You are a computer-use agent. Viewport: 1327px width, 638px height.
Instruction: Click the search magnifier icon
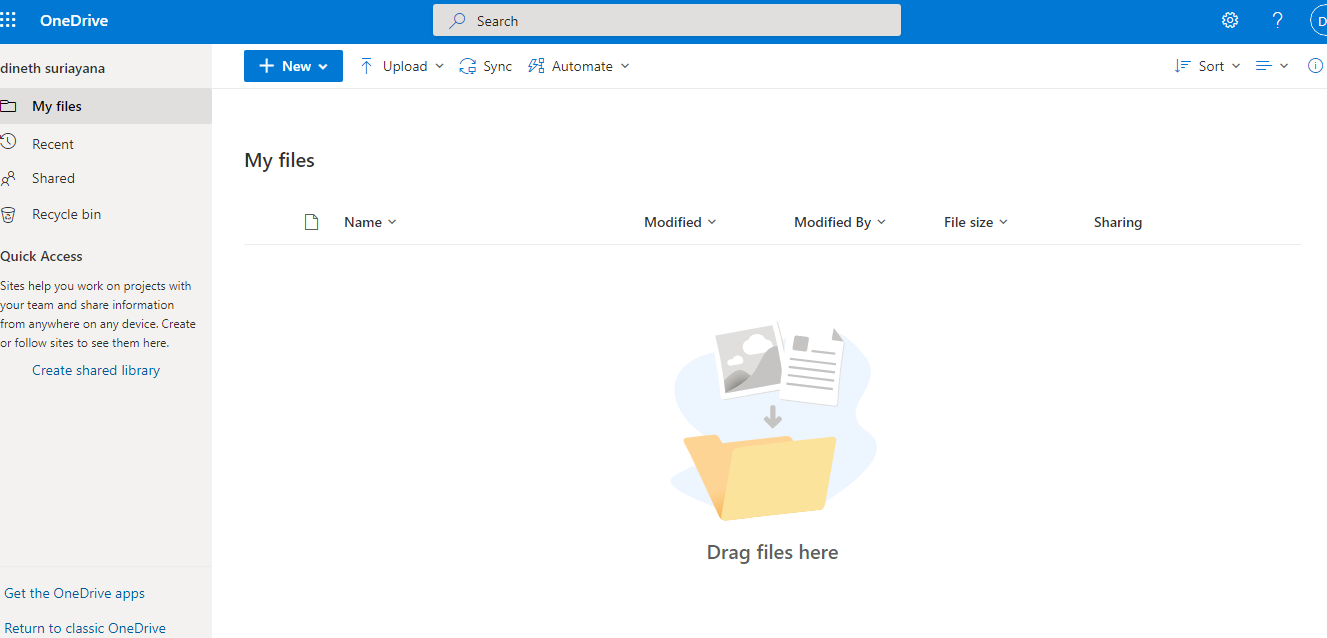tap(458, 21)
